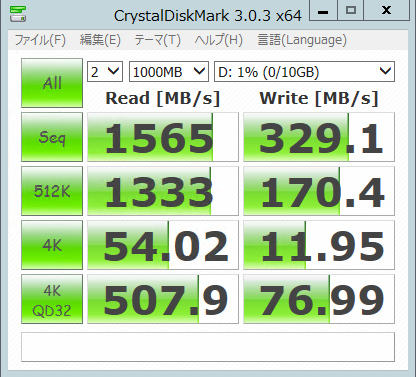Click the Write [MB/s] column header
416x377 pixels.
319,98
